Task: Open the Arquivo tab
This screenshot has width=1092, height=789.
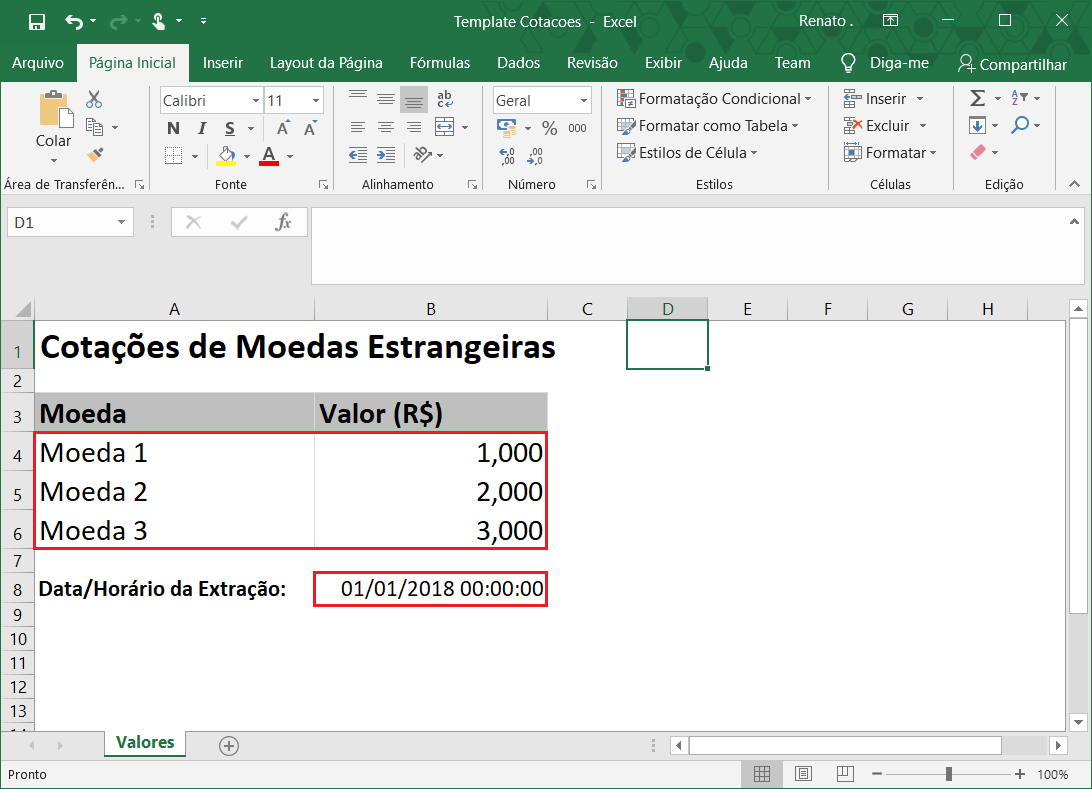Action: click(x=38, y=63)
